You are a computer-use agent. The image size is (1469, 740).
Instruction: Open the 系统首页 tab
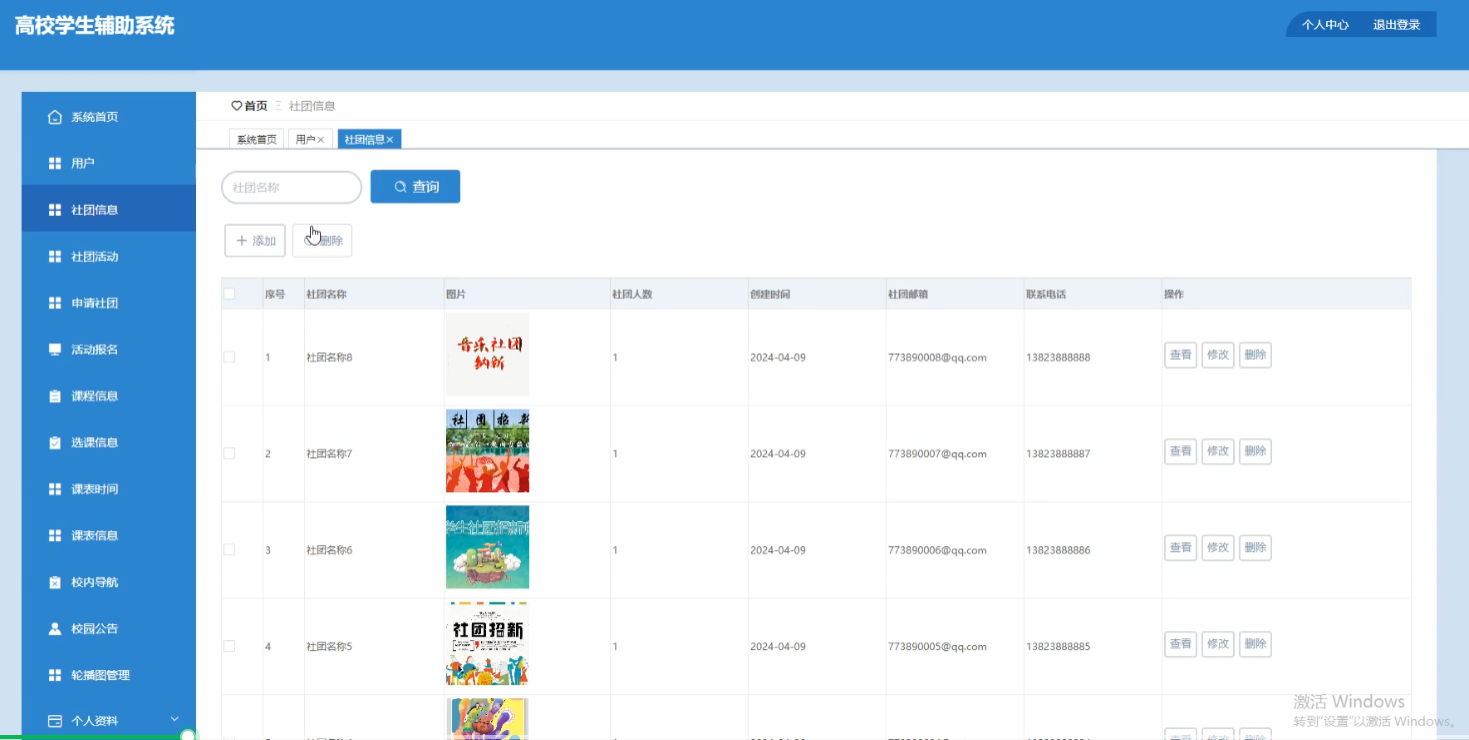click(x=257, y=140)
